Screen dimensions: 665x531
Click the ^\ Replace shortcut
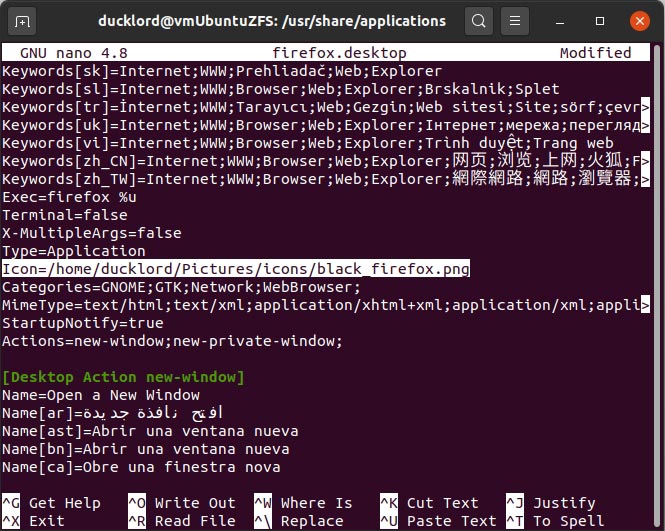click(x=299, y=521)
